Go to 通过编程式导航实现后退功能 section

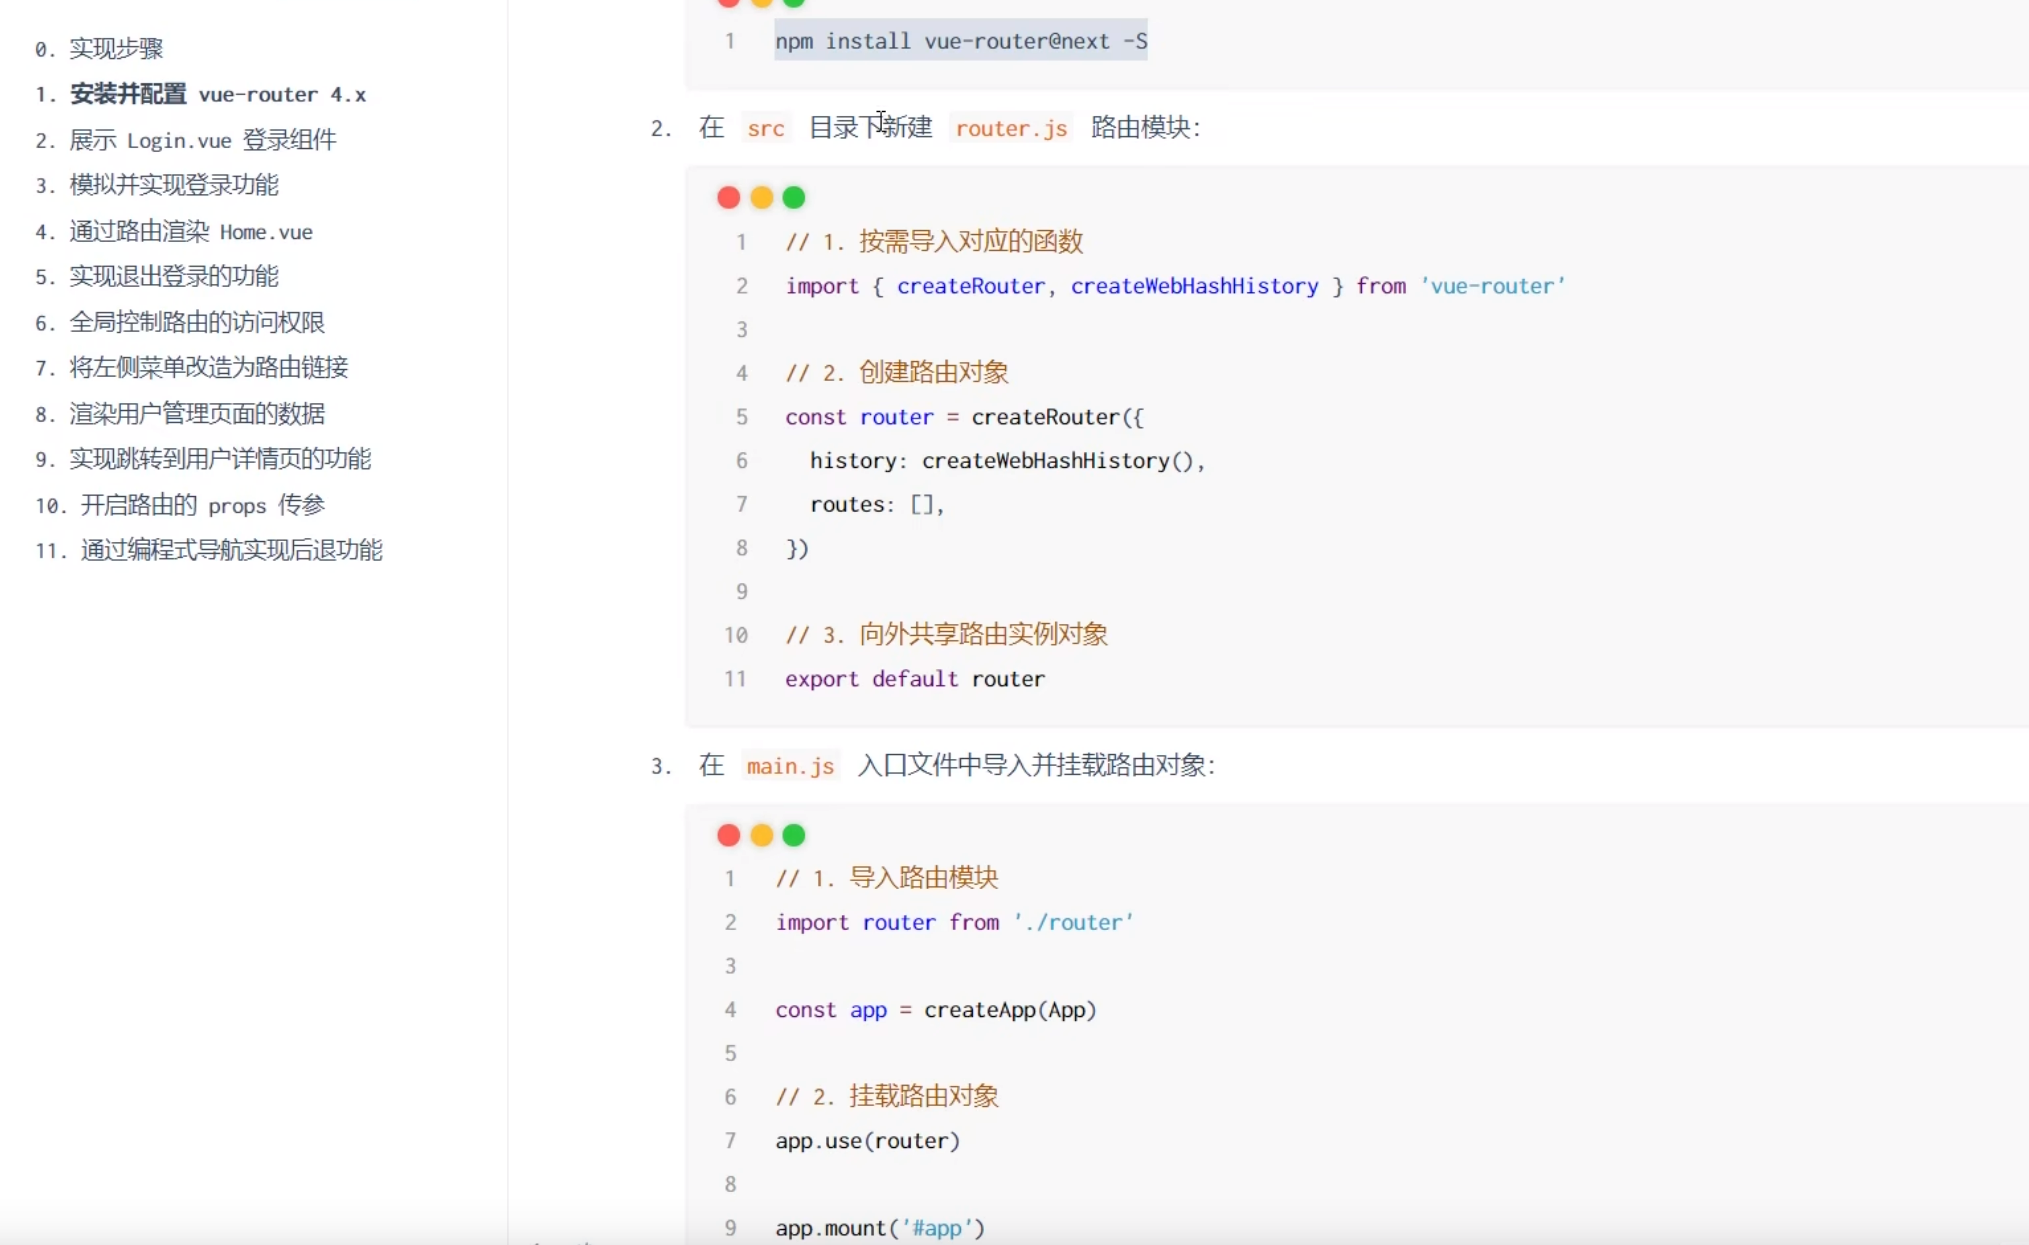[x=231, y=549]
